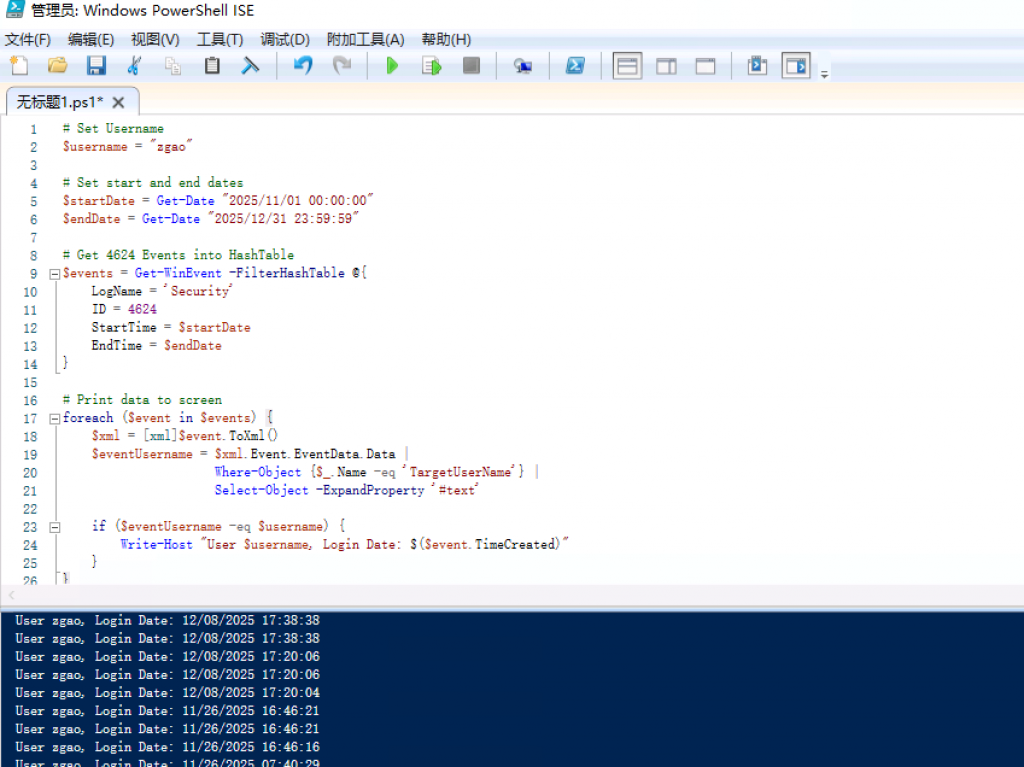
Task: Collapse the $events hashtable code block
Action: click(x=54, y=274)
